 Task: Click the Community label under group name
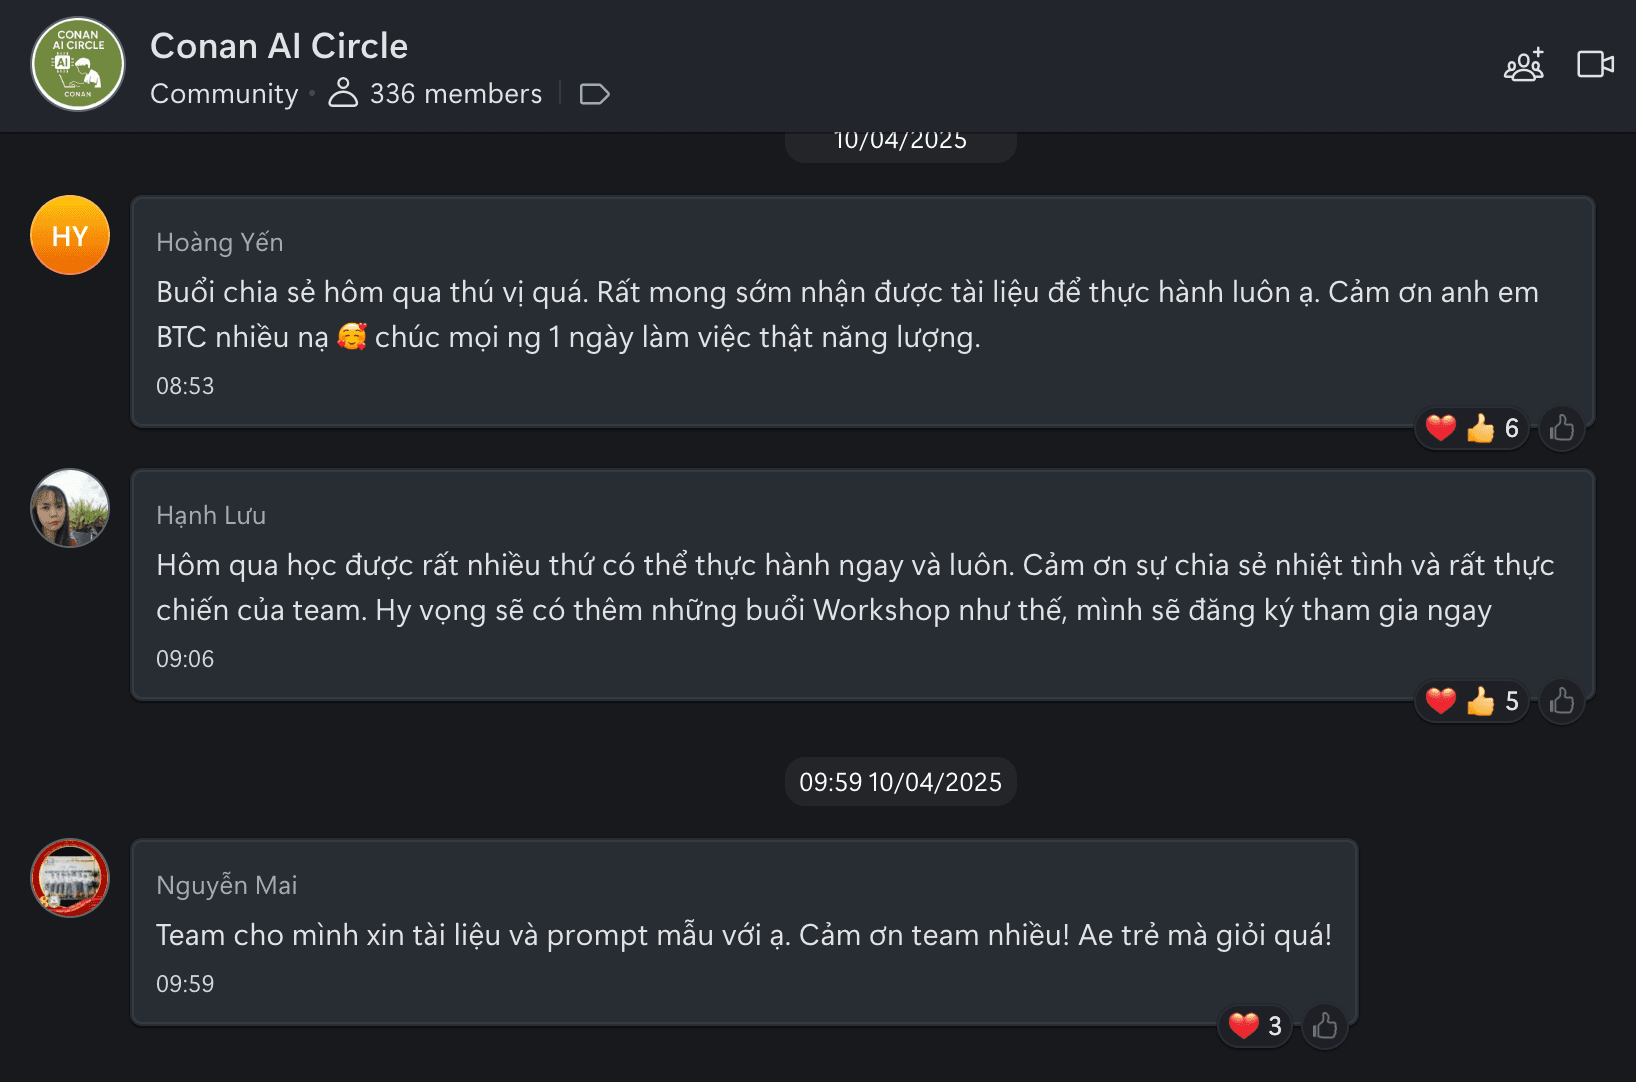coord(224,94)
